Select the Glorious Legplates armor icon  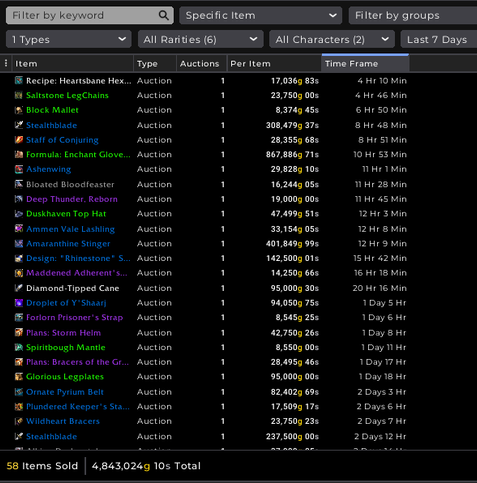pos(19,377)
